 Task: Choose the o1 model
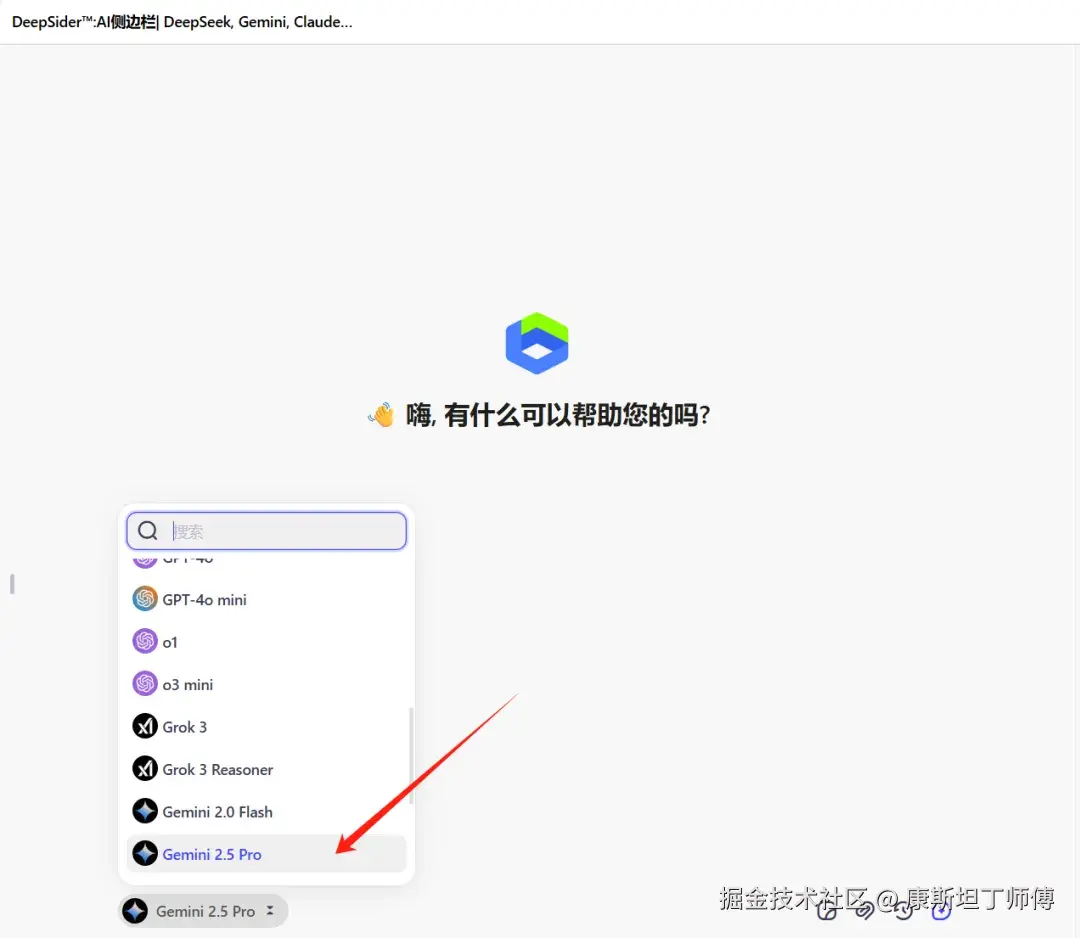[x=267, y=642]
